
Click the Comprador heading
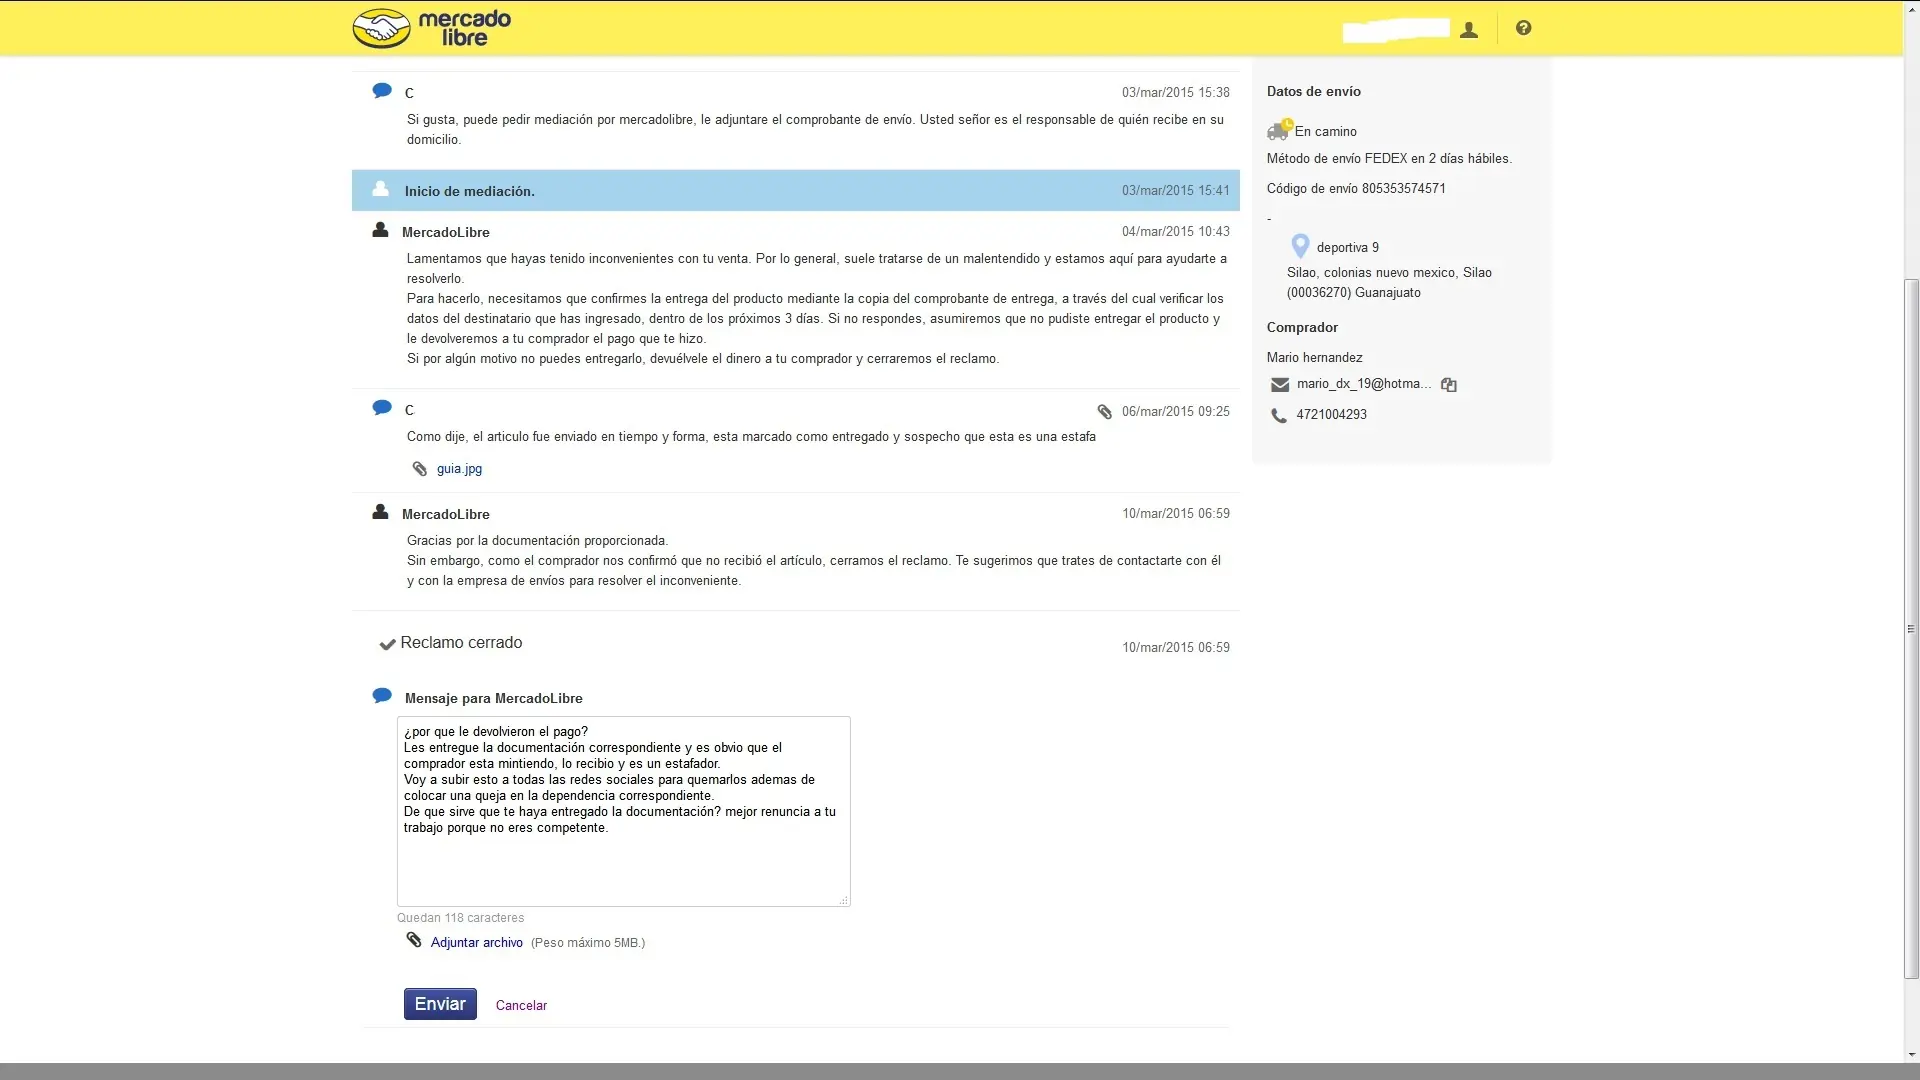1301,328
